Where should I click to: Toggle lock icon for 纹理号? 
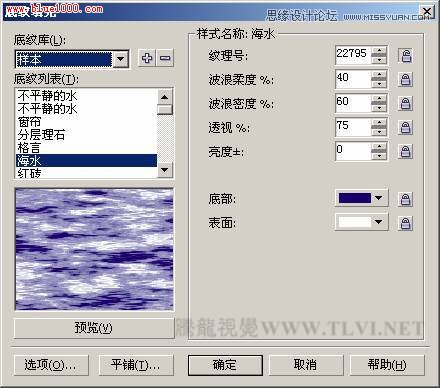pos(405,56)
